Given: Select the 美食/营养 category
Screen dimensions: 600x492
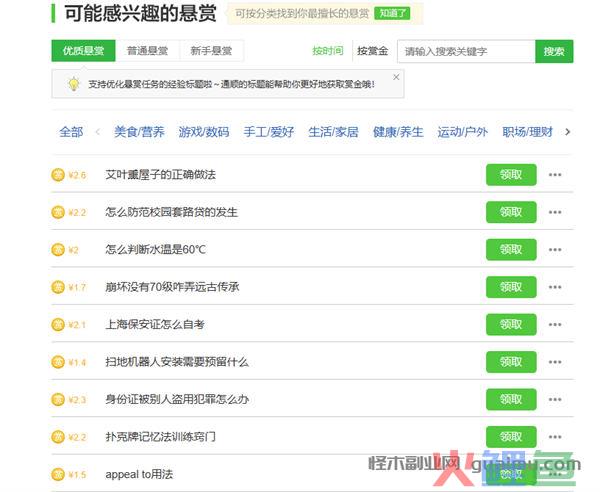Looking at the screenshot, I should point(139,132).
